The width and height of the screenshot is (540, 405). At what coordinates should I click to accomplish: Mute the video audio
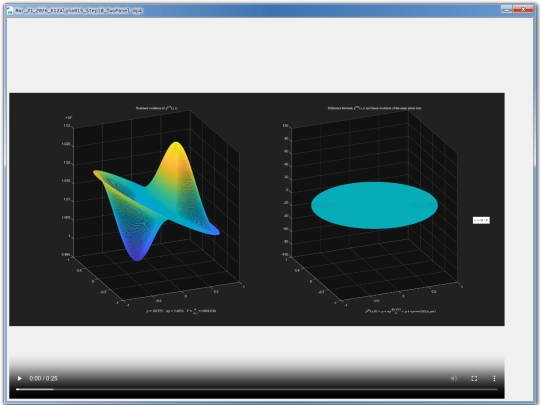coord(454,378)
